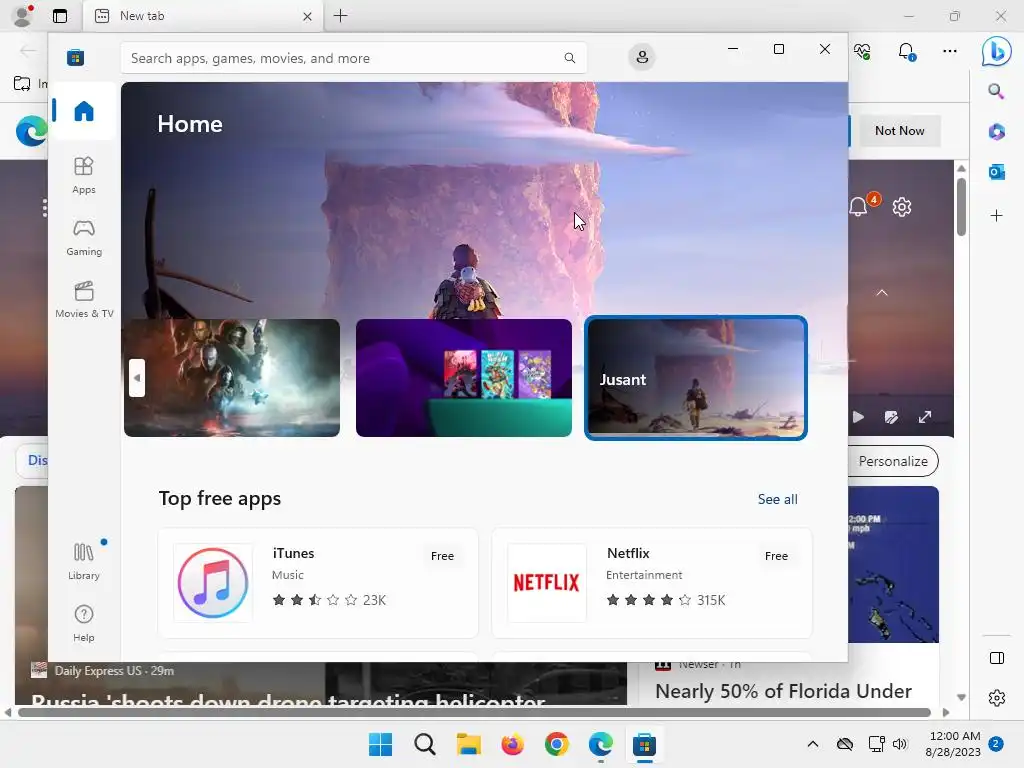Open the Home page in Microsoft Store sidebar

coord(84,111)
